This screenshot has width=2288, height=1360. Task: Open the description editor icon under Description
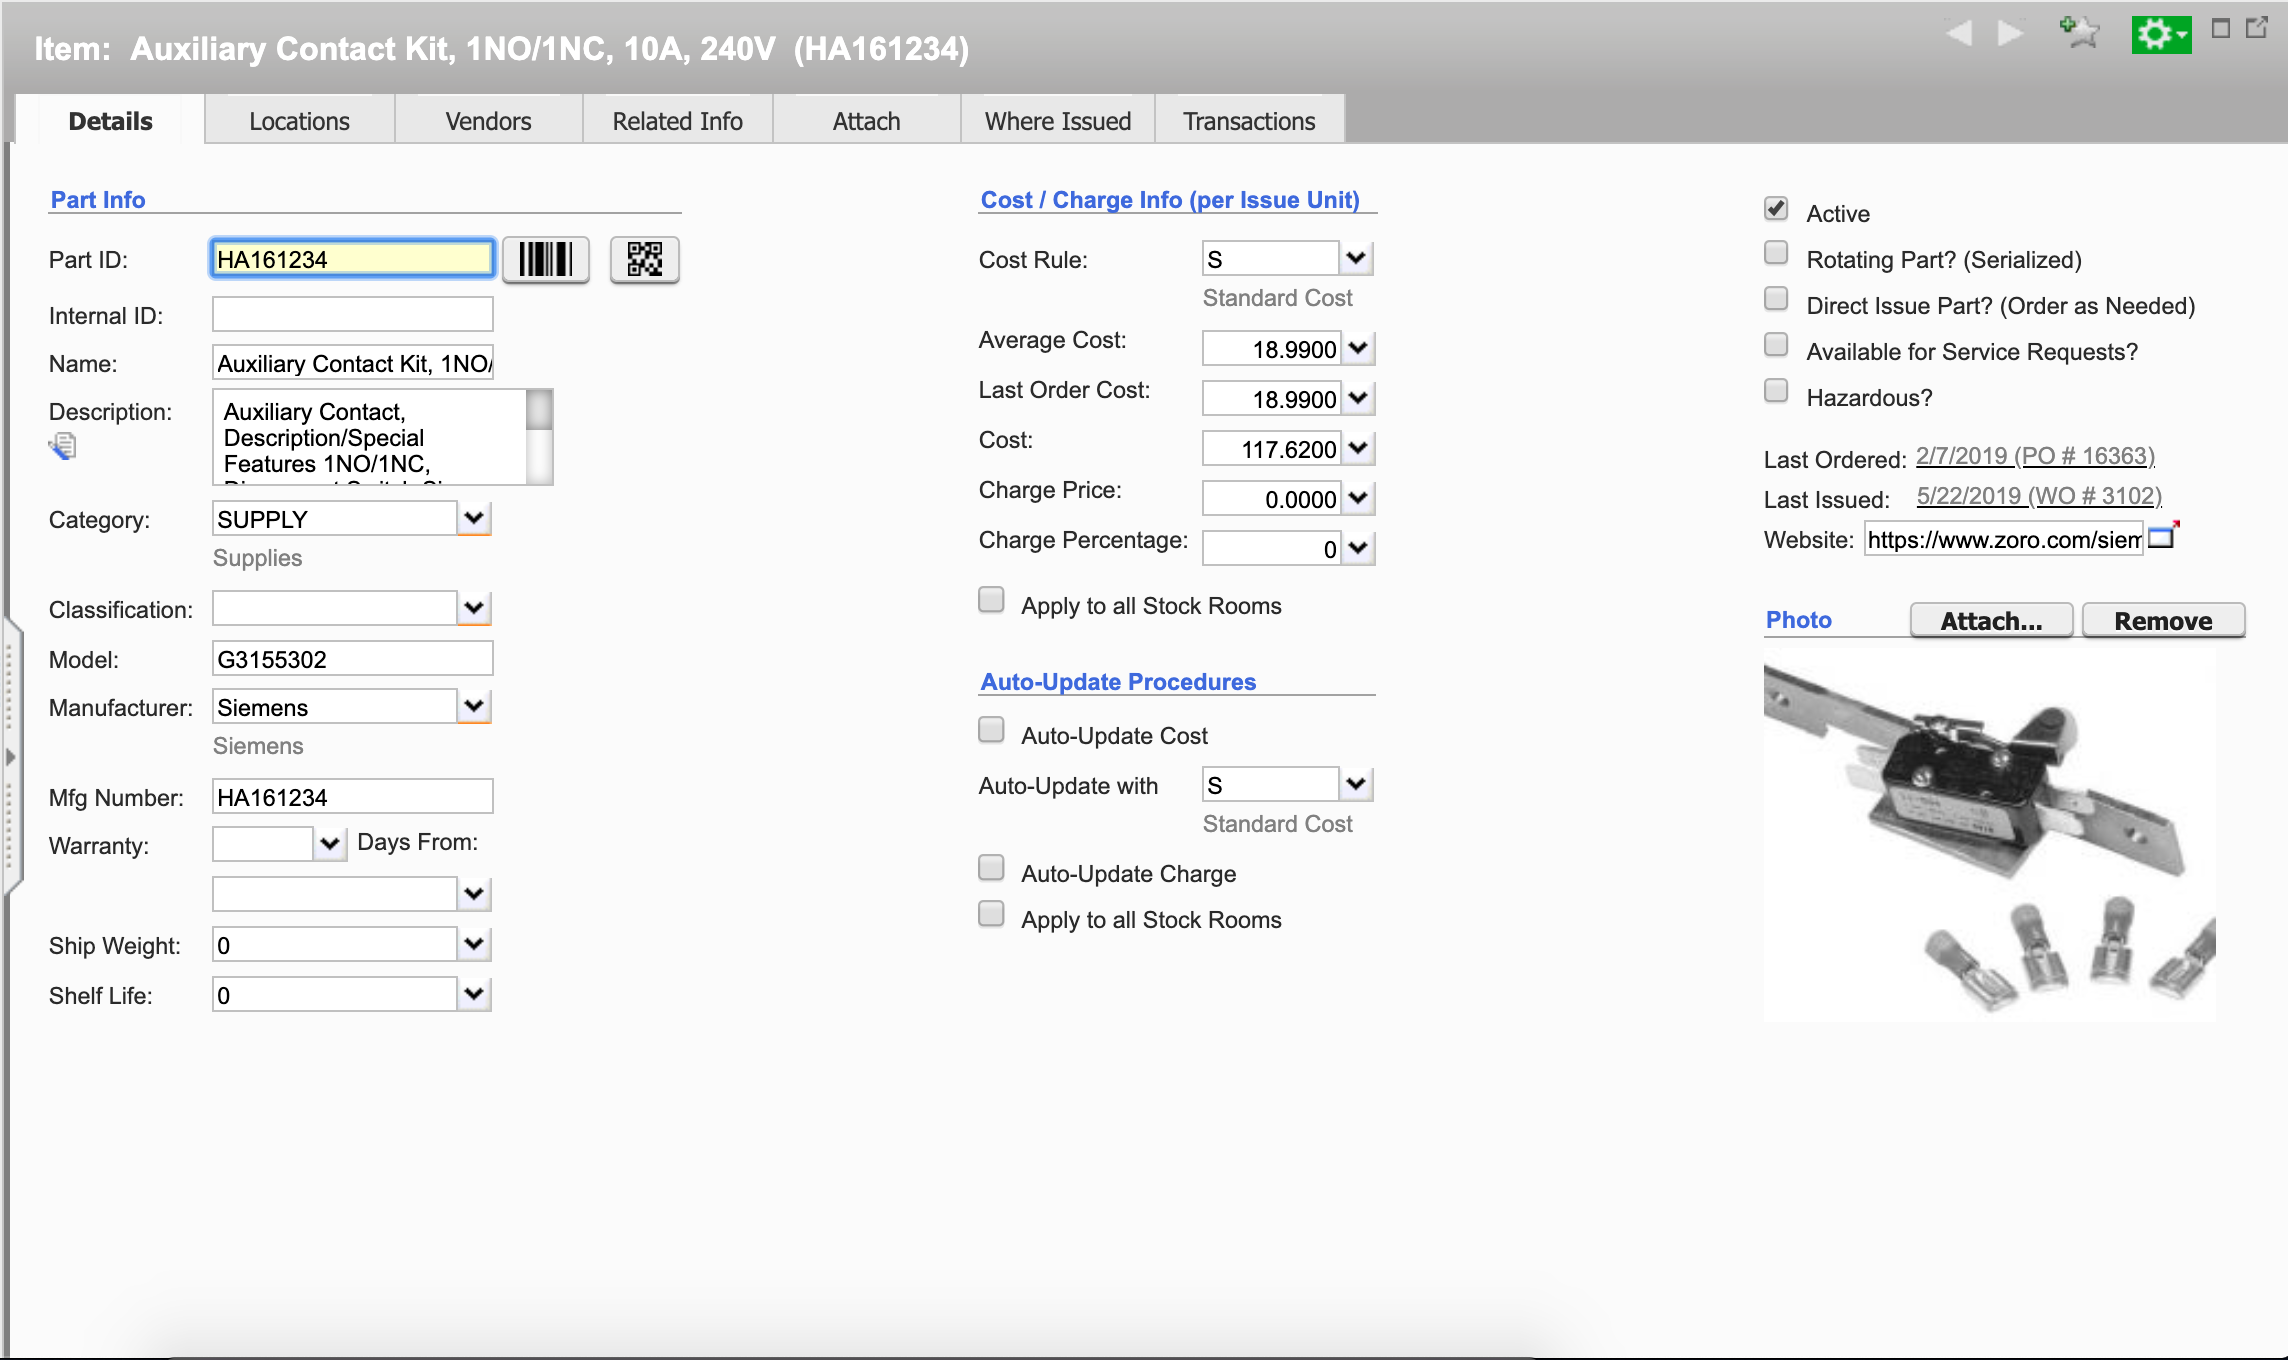(x=62, y=446)
